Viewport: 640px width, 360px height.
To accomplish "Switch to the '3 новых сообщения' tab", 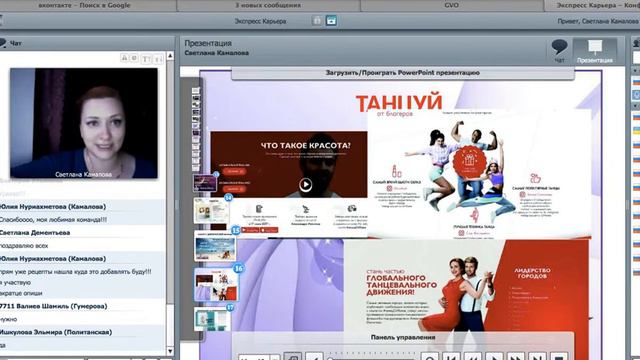I will (x=268, y=5).
